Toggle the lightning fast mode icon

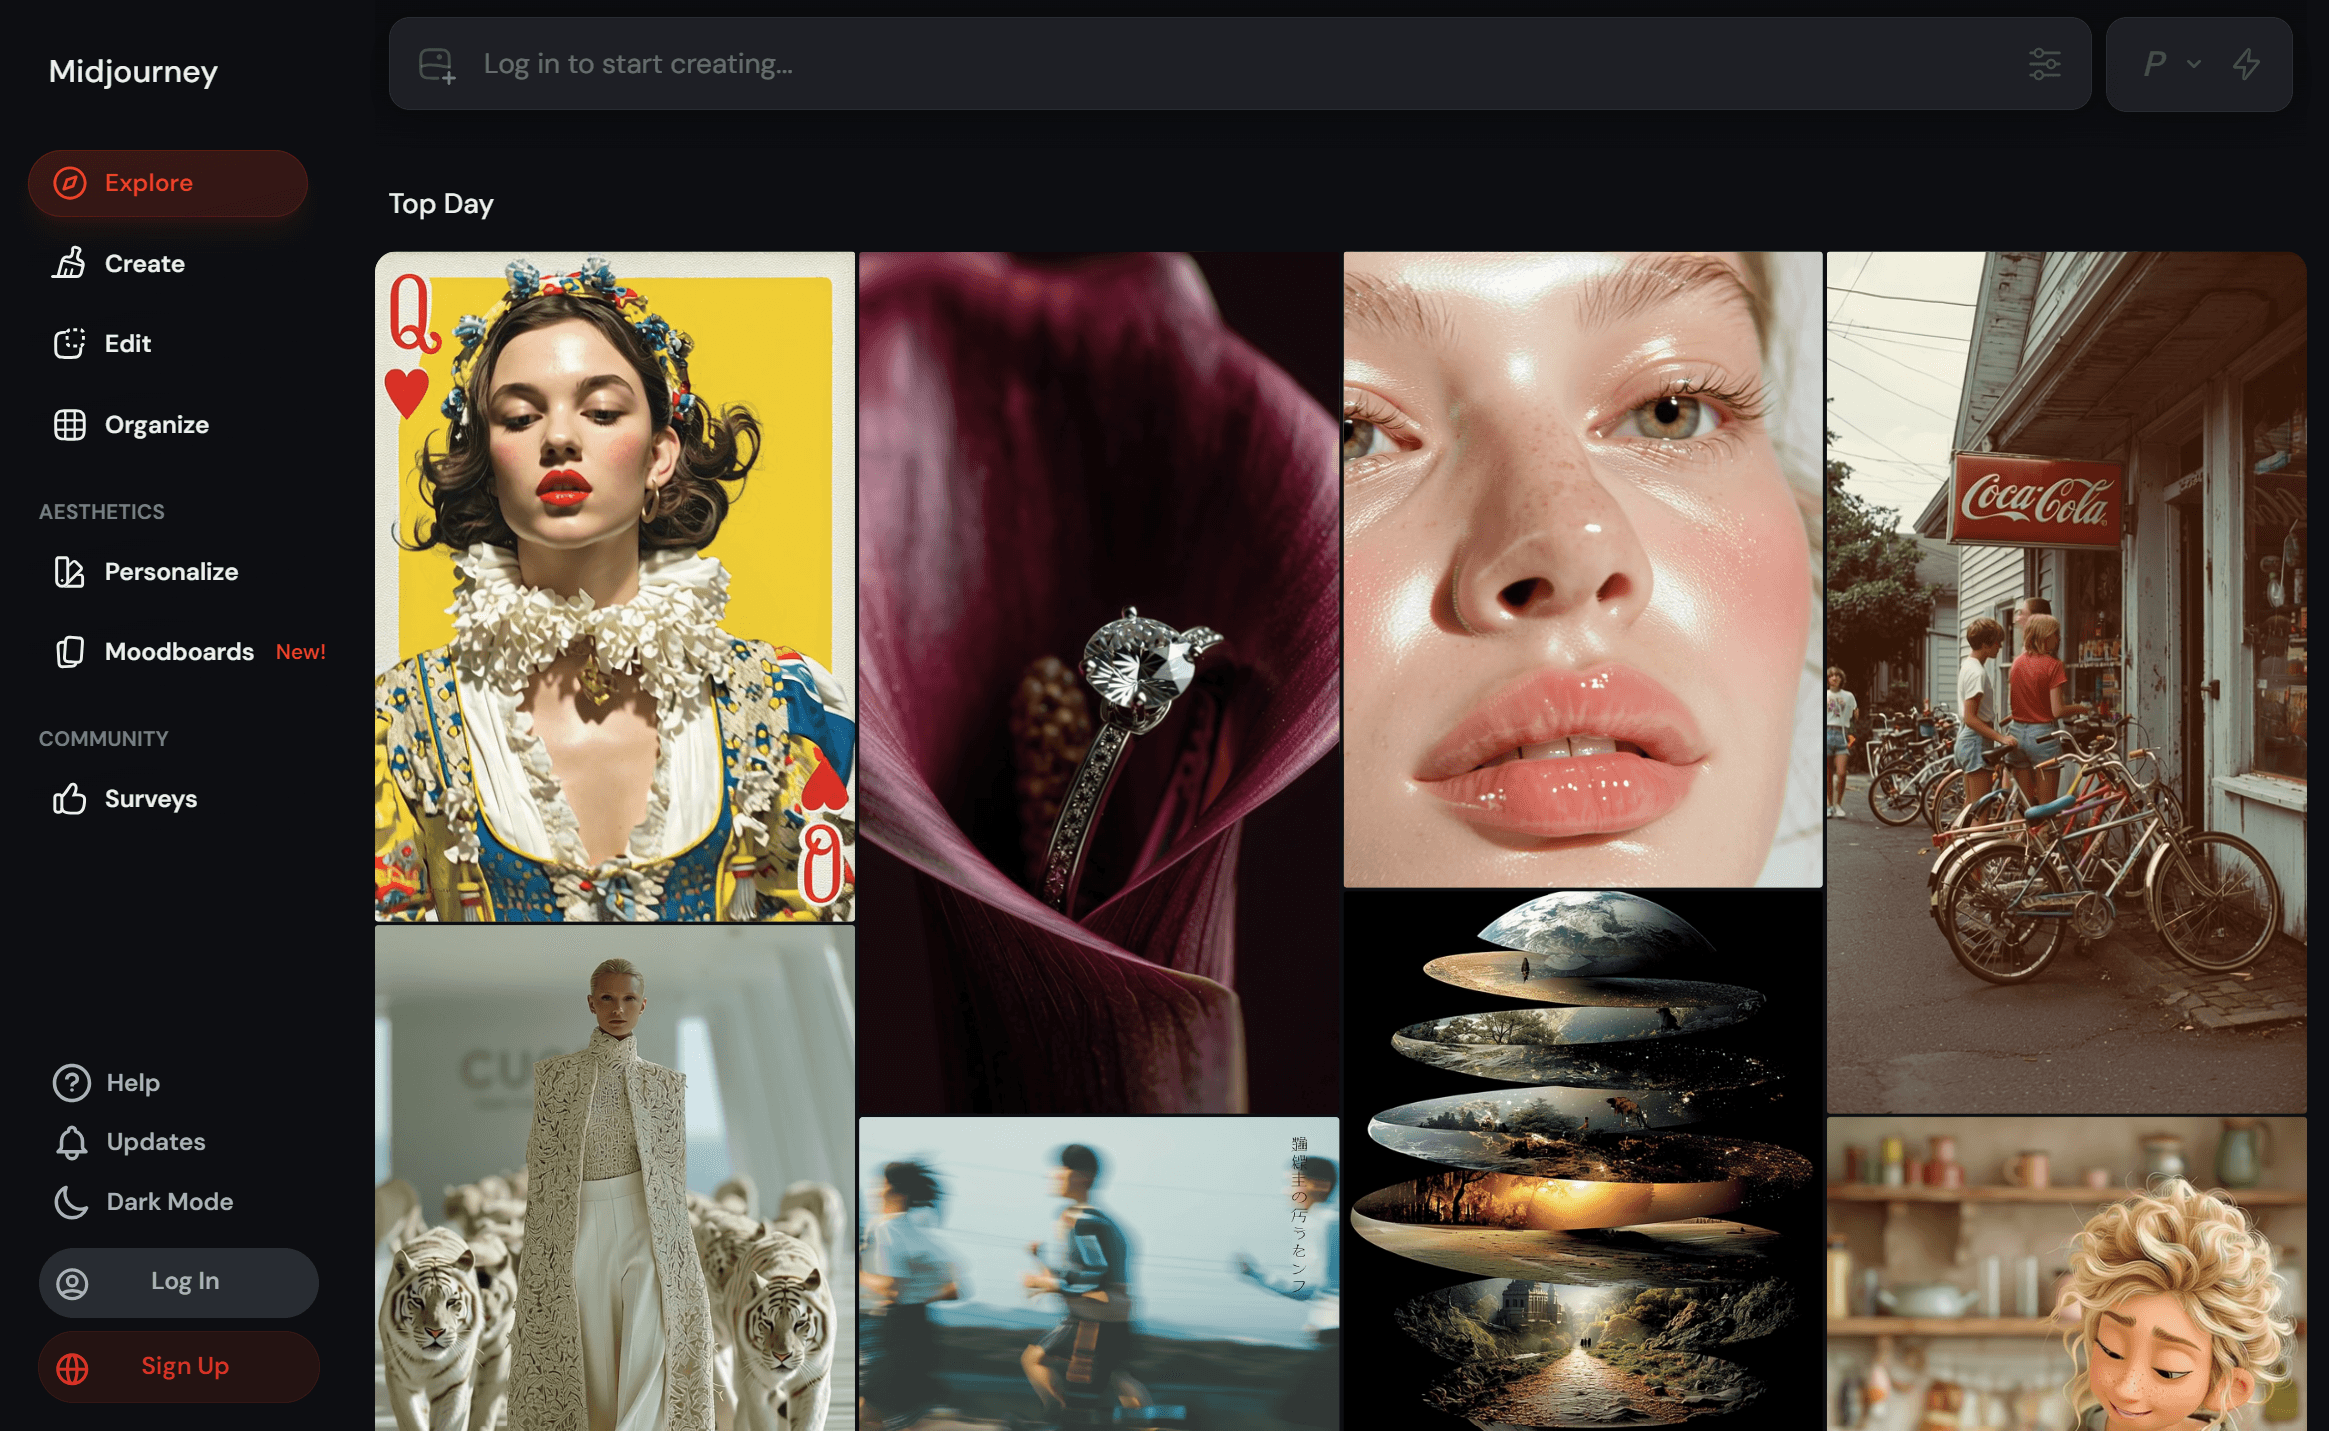click(x=2246, y=65)
